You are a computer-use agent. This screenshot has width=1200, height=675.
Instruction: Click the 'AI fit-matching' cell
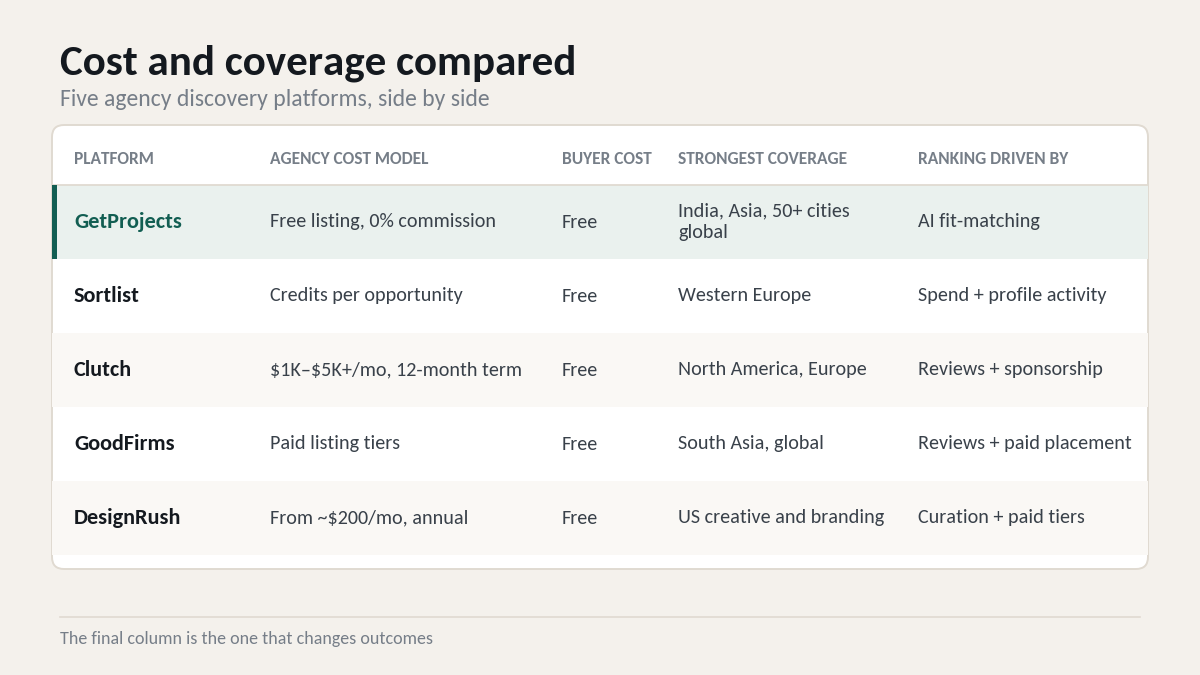point(979,221)
